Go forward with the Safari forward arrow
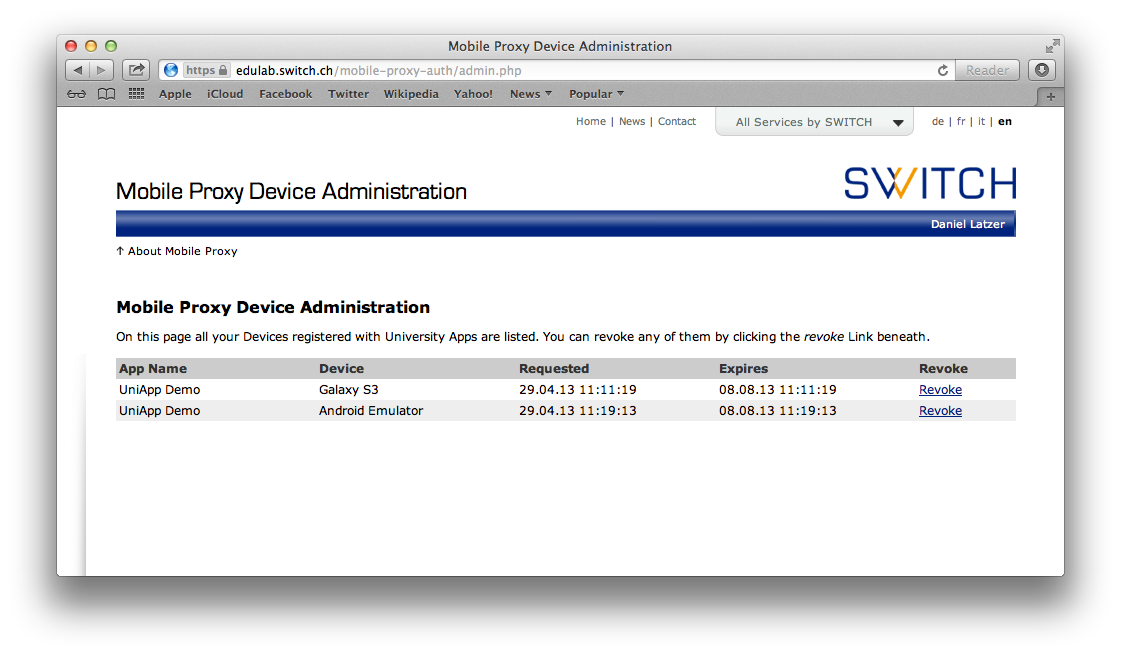This screenshot has height=655, width=1121. pyautogui.click(x=102, y=70)
